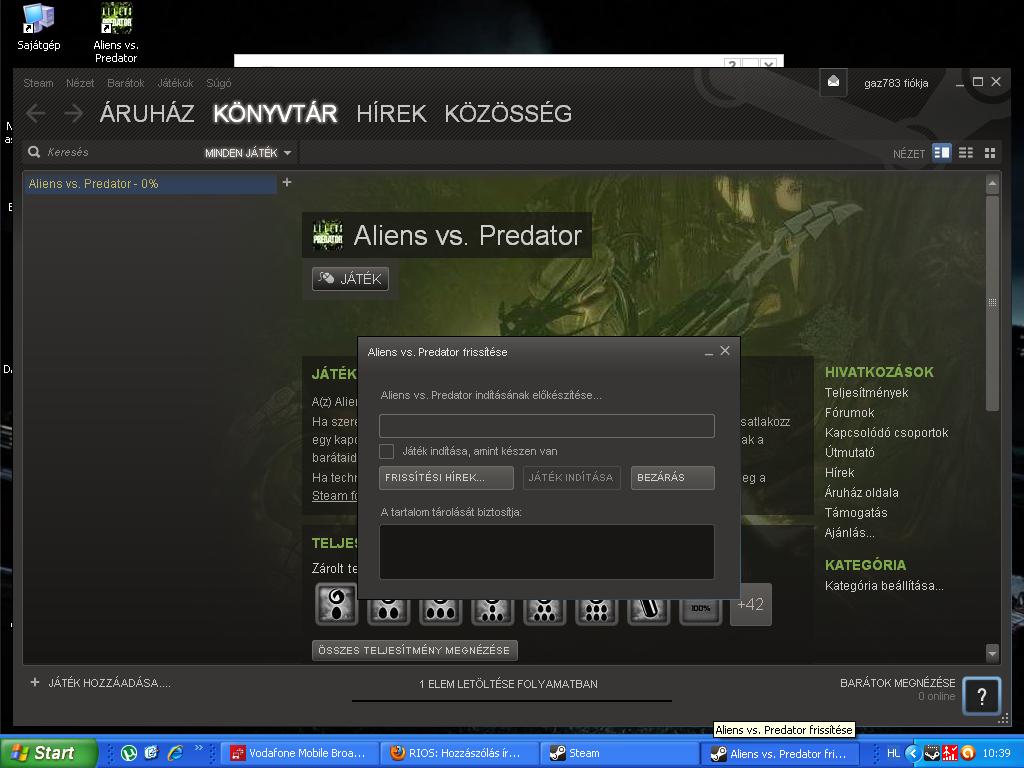Click FRISSÍTÉSI HÍREK... button
The width and height of the screenshot is (1024, 768).
[446, 477]
